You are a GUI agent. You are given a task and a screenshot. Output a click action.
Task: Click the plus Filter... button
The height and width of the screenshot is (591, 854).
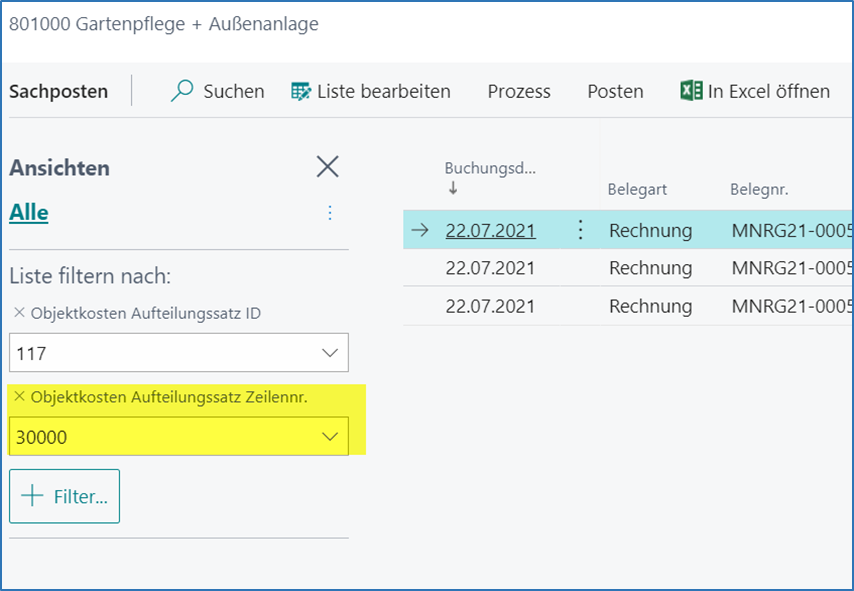coord(65,496)
